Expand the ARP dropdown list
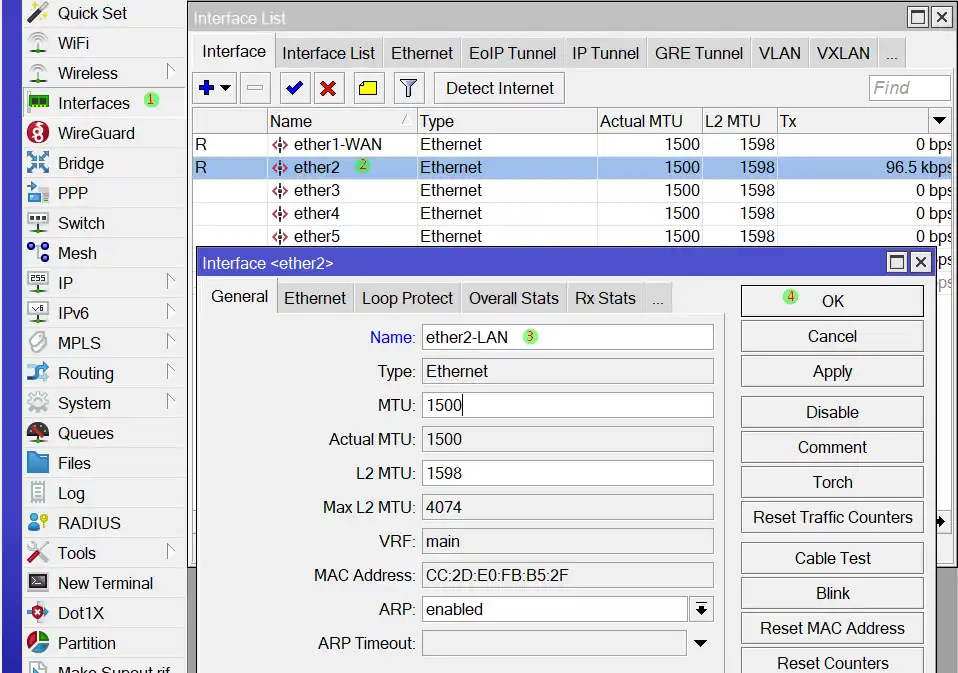The image size is (958, 673). (x=701, y=609)
